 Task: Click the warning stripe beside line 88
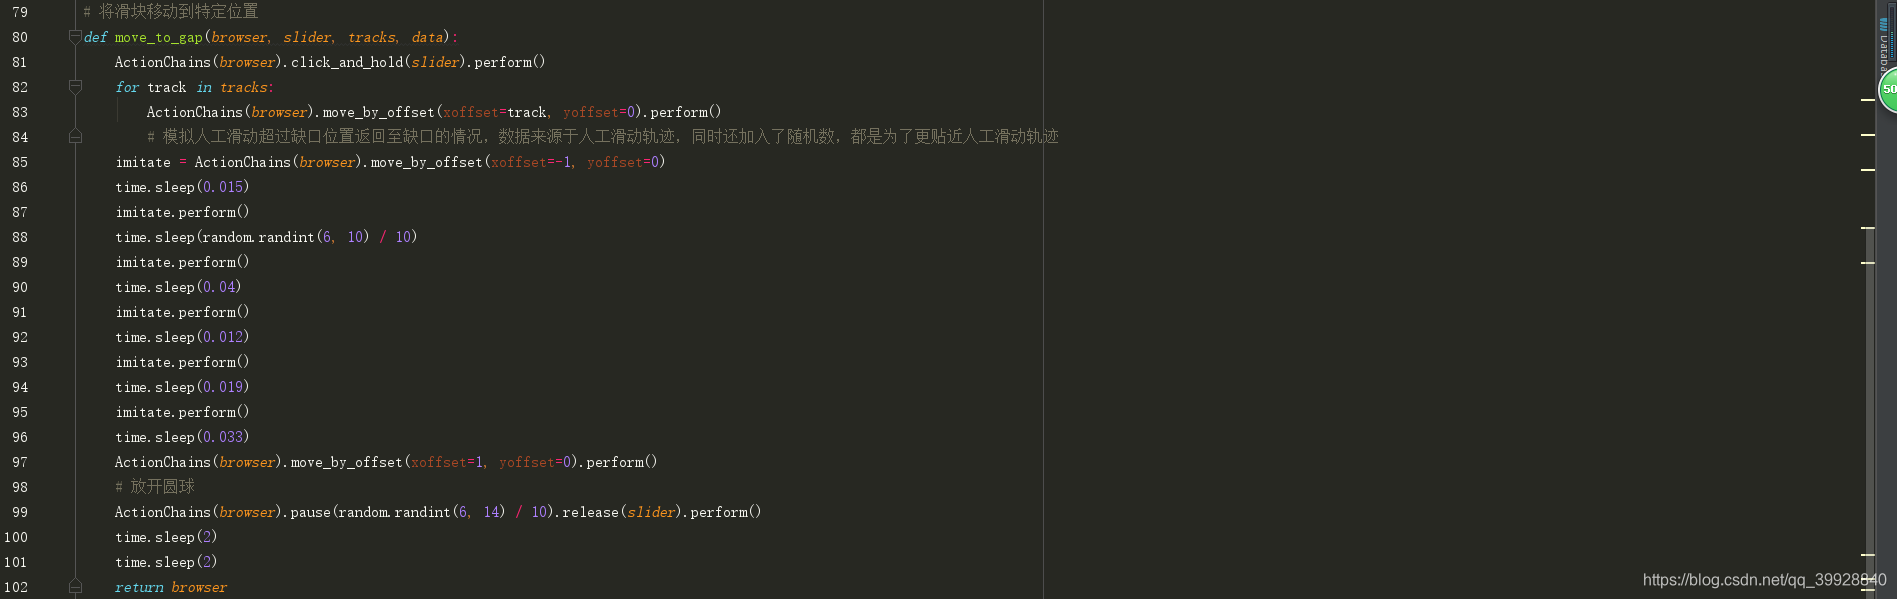1868,228
